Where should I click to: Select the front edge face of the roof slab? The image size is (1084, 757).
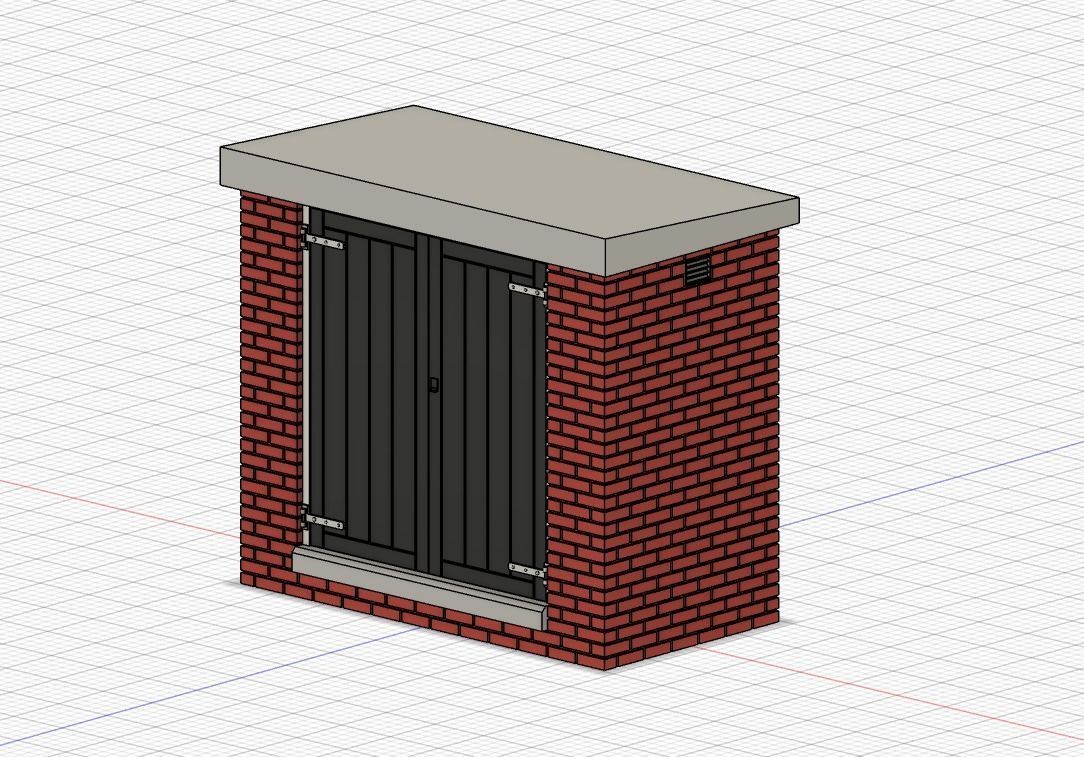coord(413,211)
